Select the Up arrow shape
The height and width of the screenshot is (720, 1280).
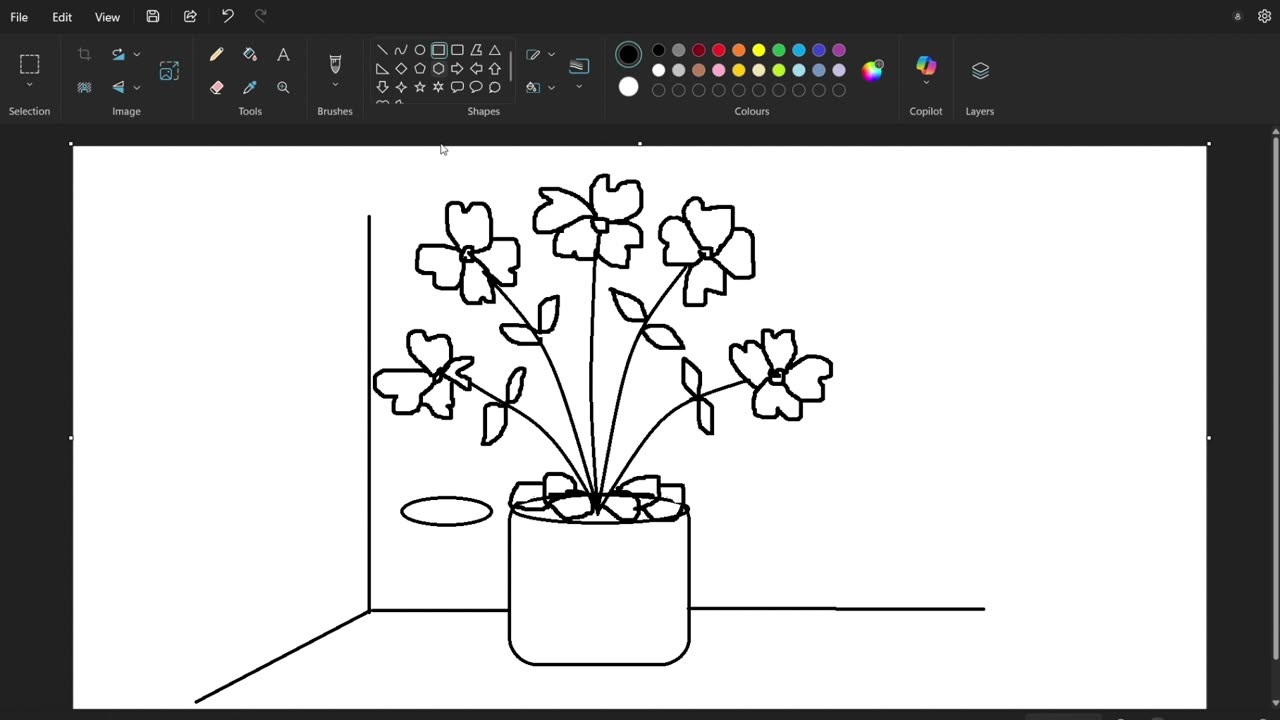point(495,69)
